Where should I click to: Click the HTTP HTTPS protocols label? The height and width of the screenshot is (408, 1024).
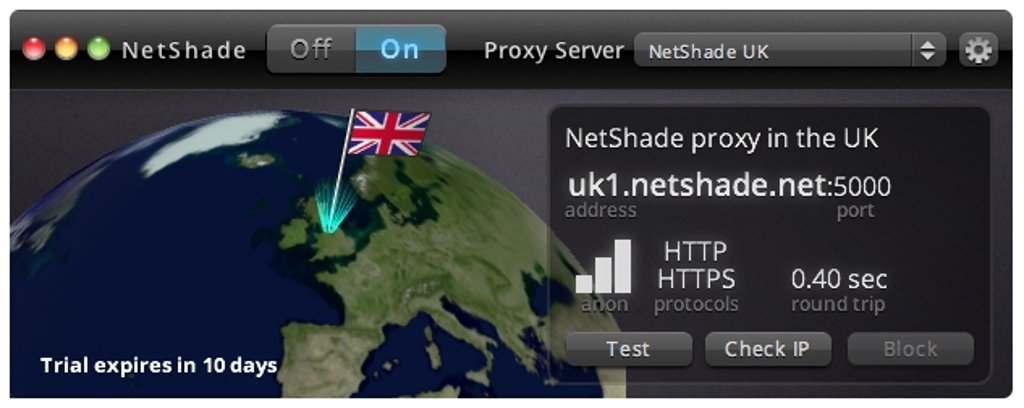coord(696,266)
